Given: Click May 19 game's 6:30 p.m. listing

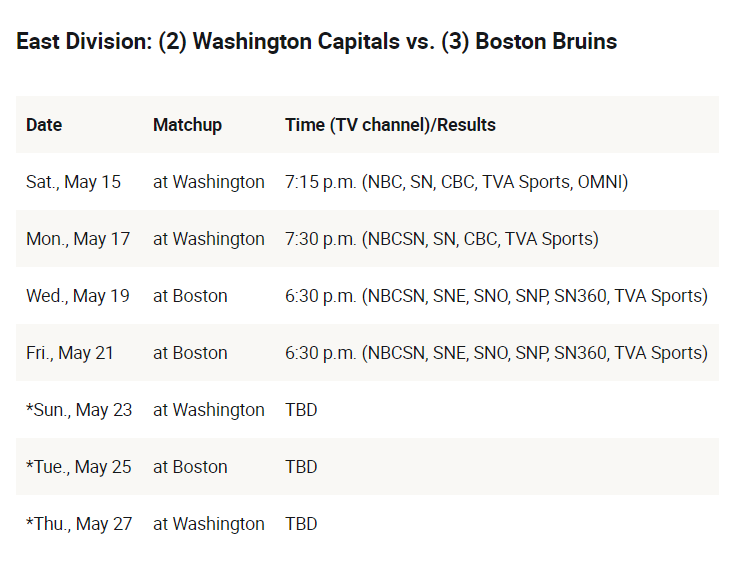Looking at the screenshot, I should [x=496, y=296].
